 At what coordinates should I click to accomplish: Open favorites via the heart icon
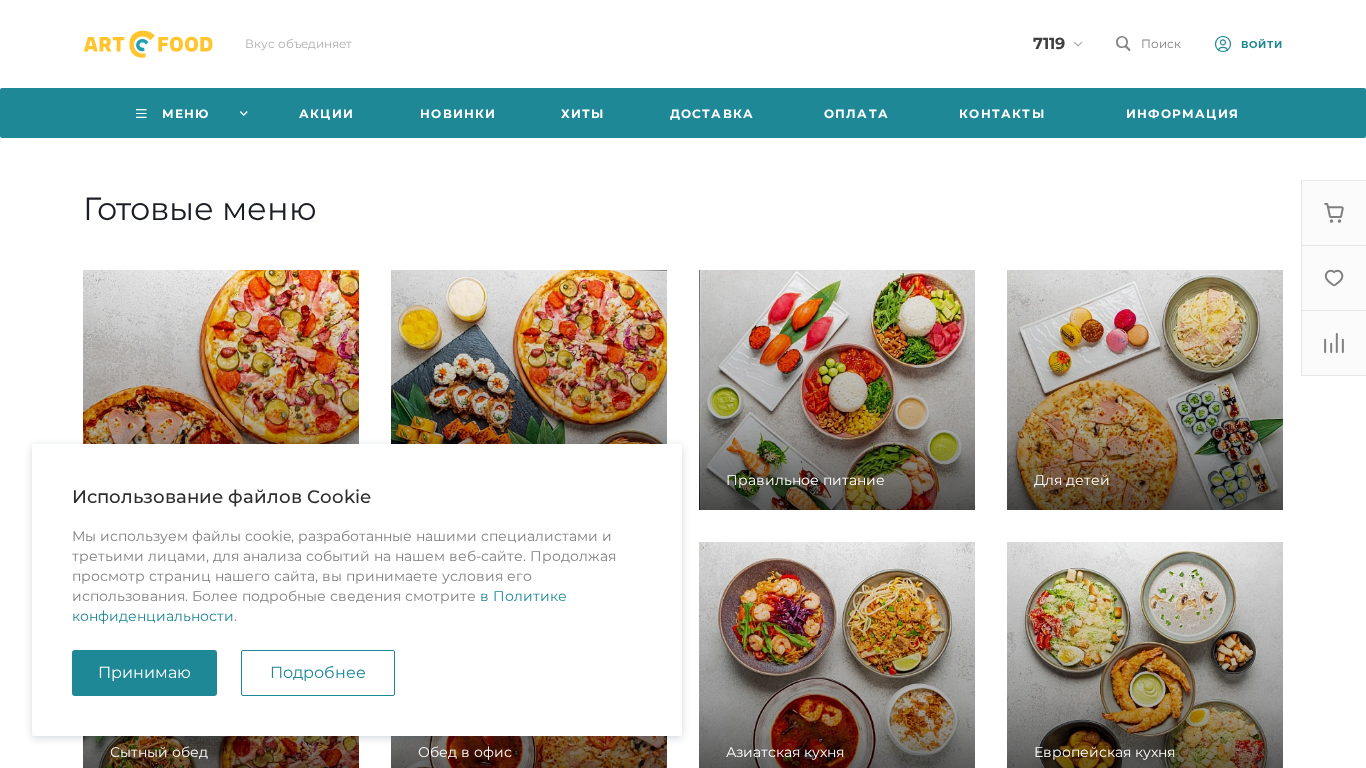1334,278
